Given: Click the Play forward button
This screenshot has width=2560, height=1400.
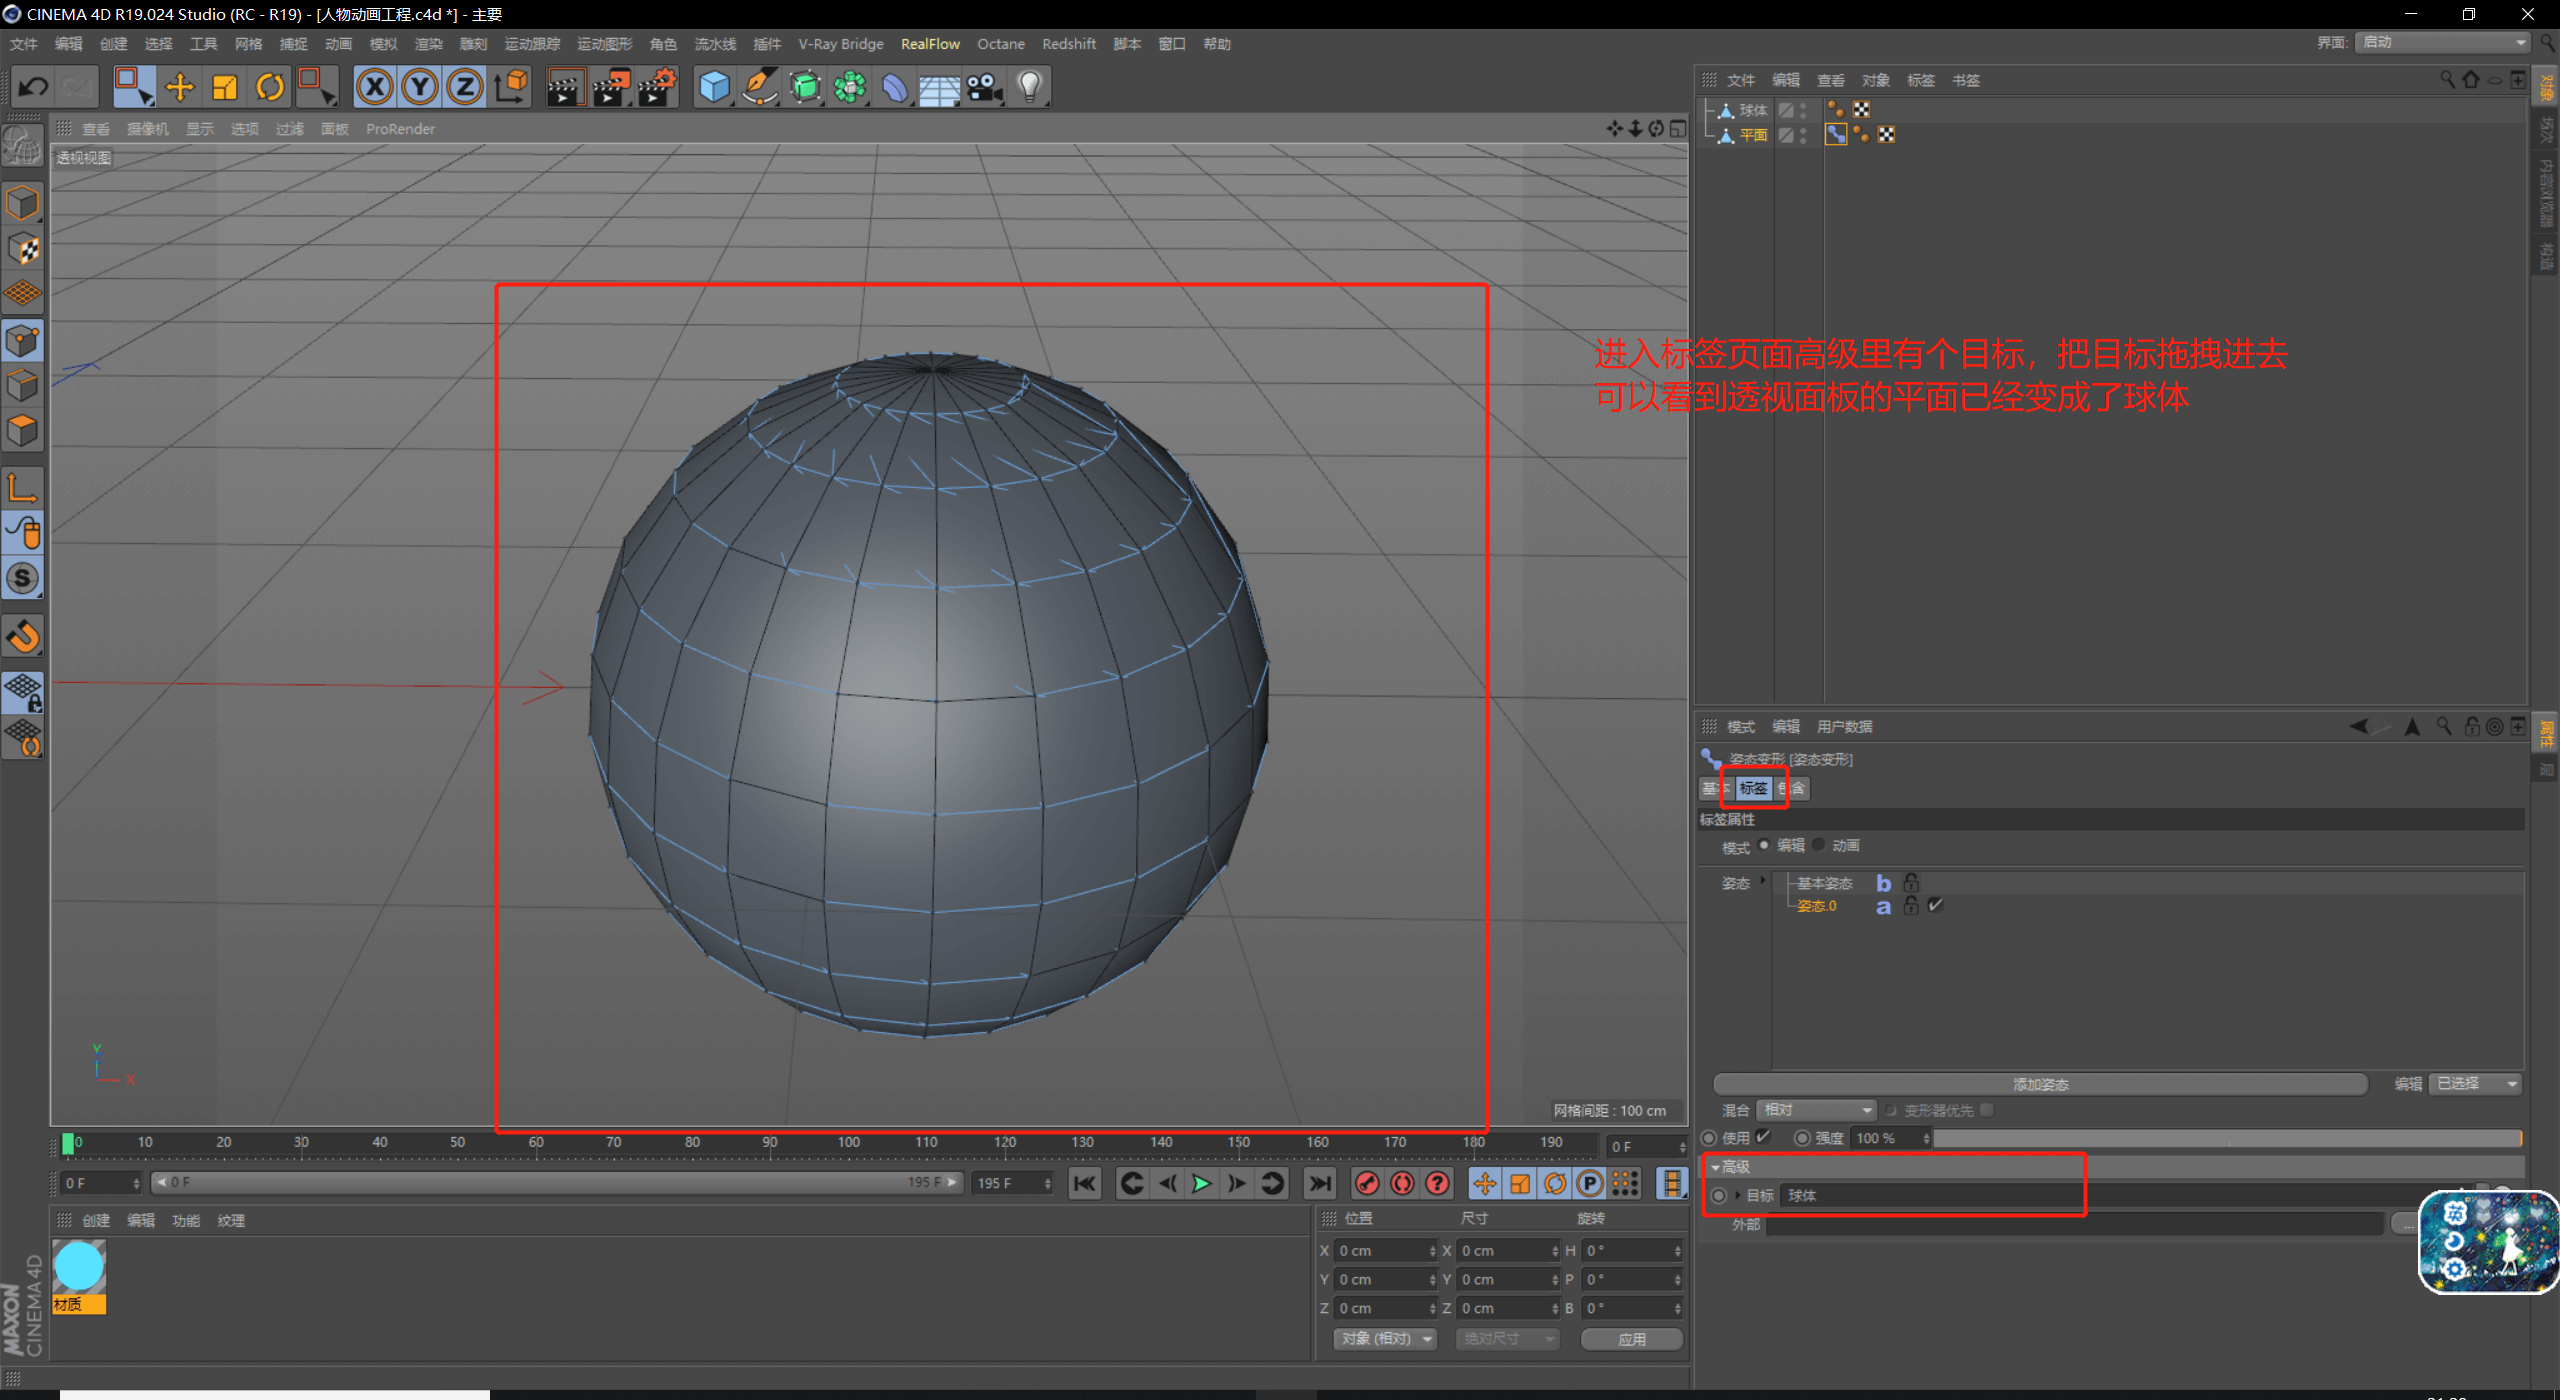Looking at the screenshot, I should coord(1201,1184).
